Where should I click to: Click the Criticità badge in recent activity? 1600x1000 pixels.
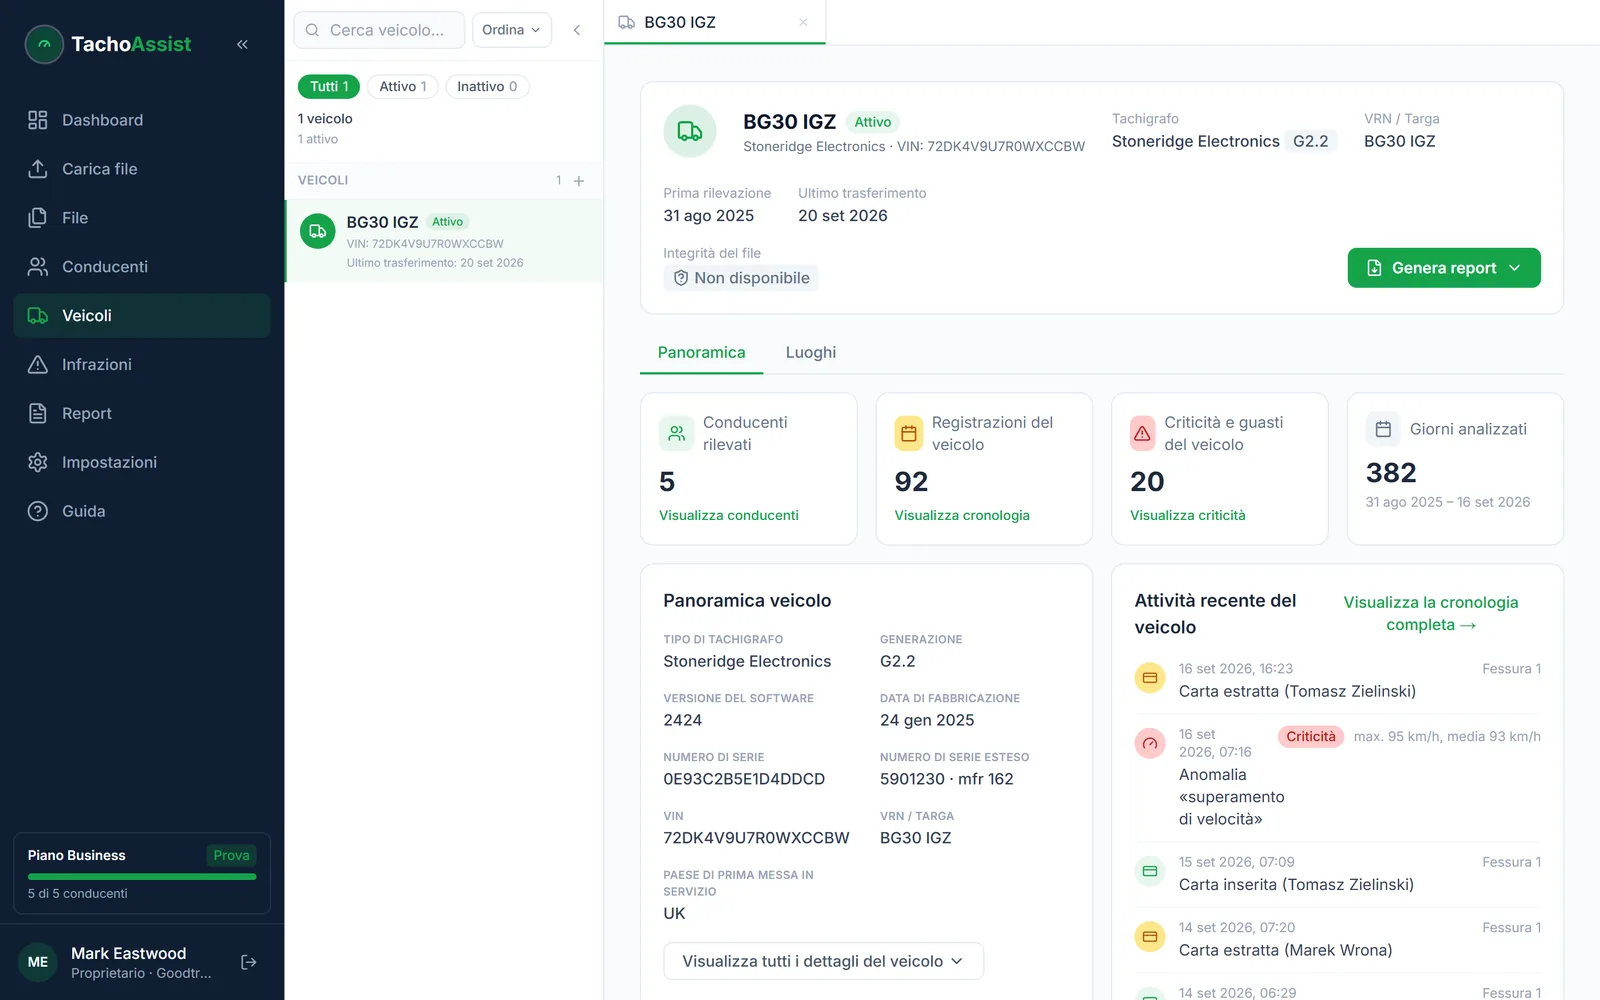point(1311,737)
